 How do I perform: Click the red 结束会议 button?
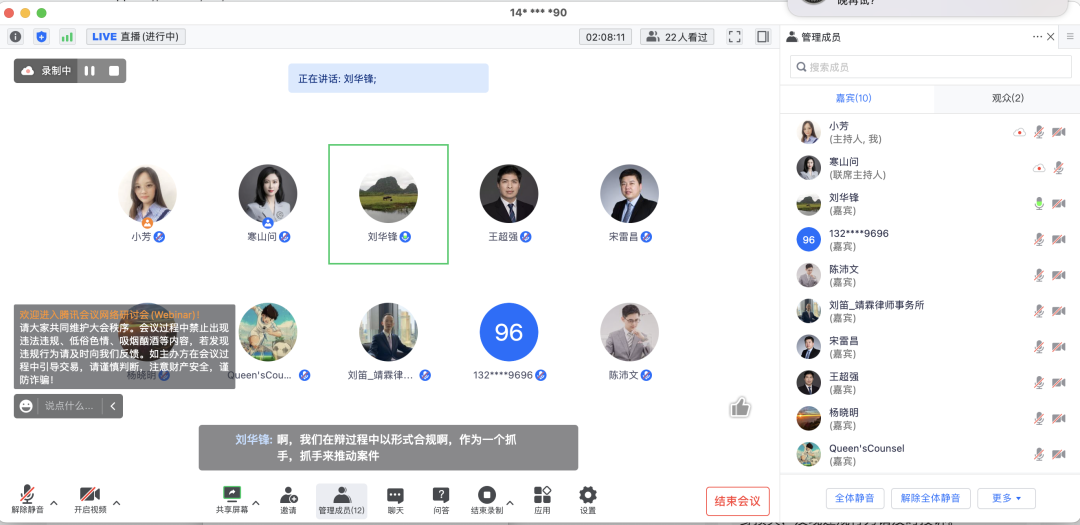[x=738, y=501]
